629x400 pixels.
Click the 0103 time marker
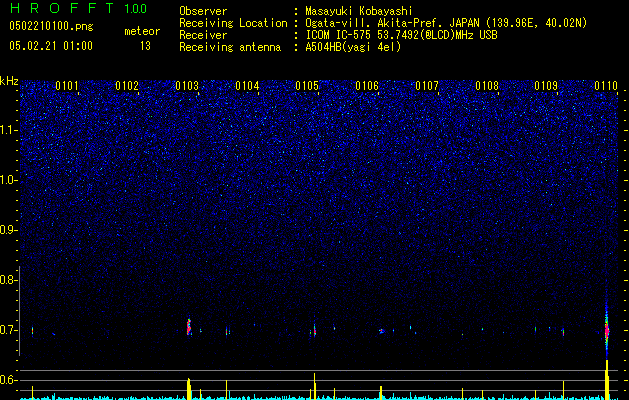(x=187, y=86)
